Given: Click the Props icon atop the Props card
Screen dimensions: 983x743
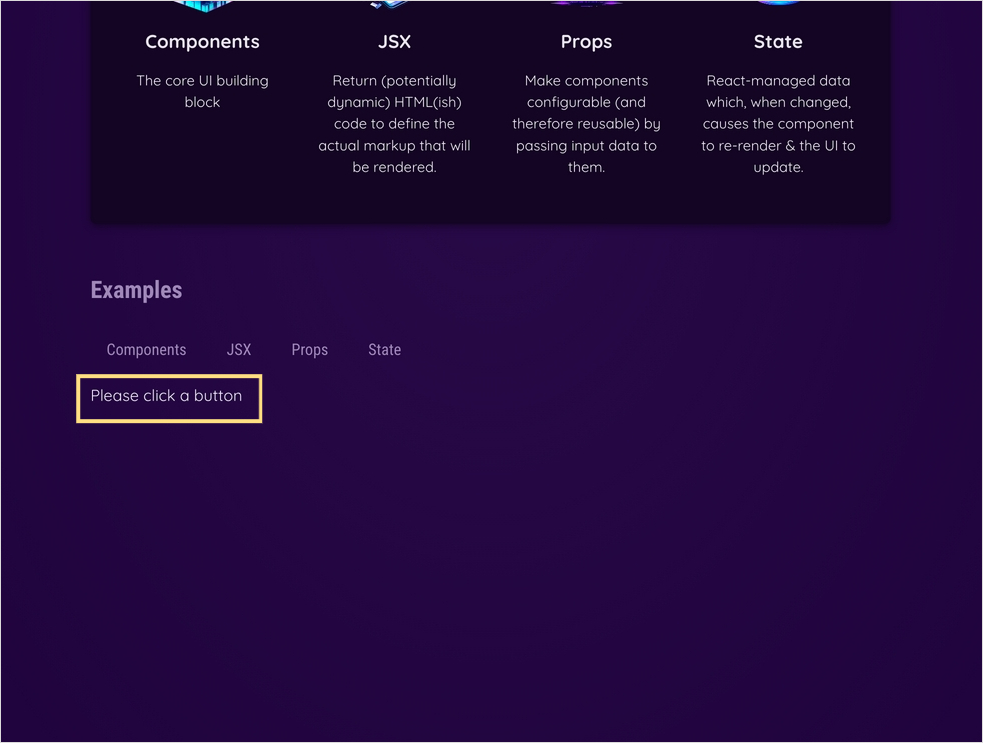Looking at the screenshot, I should click(x=586, y=5).
